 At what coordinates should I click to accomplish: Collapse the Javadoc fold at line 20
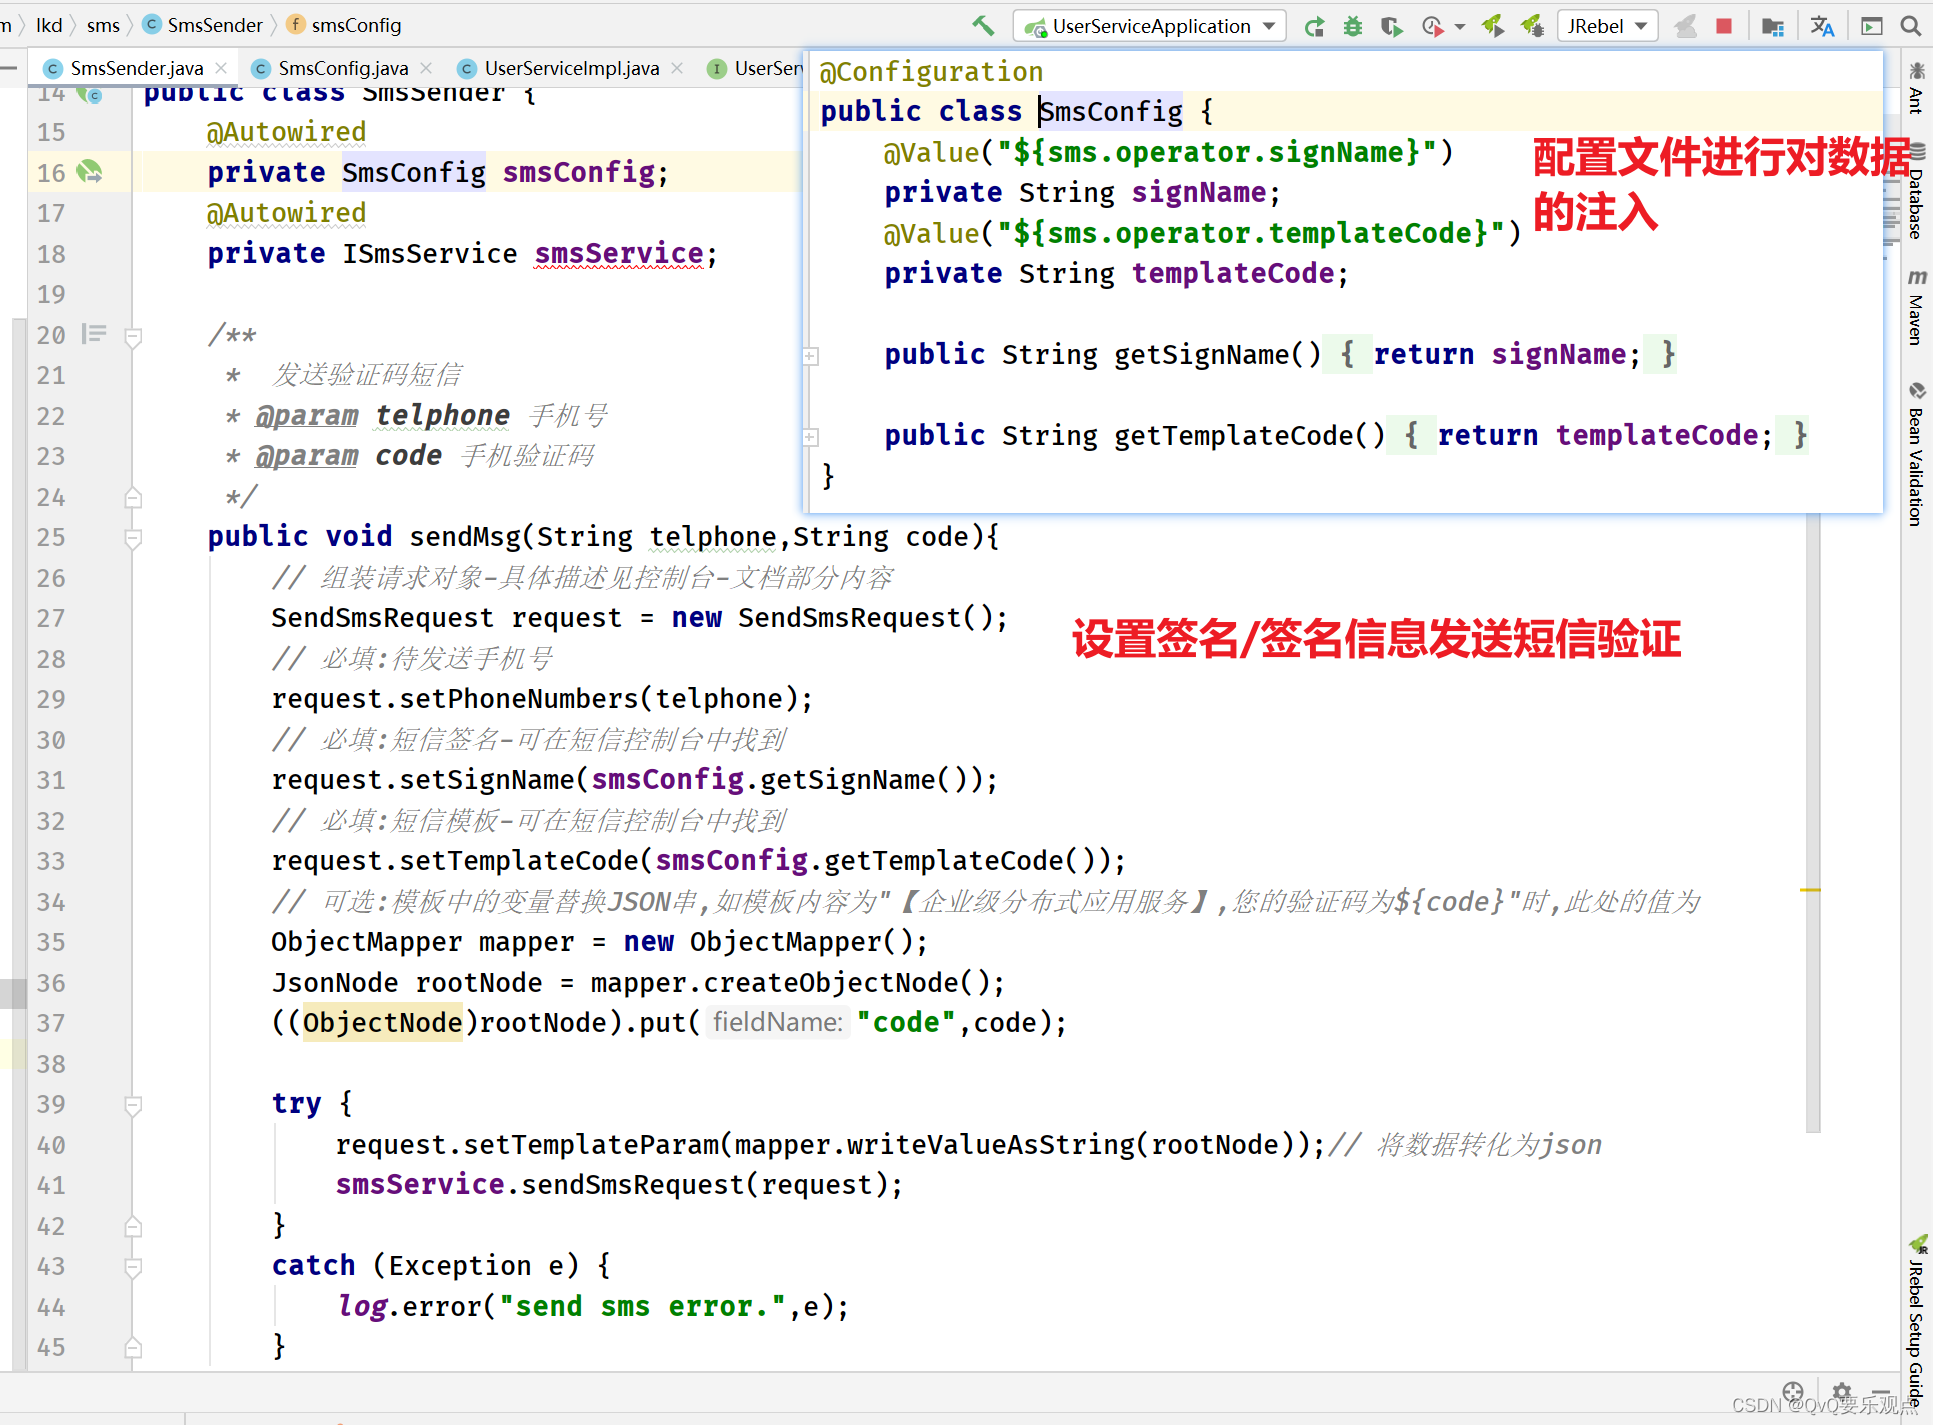pos(133,337)
